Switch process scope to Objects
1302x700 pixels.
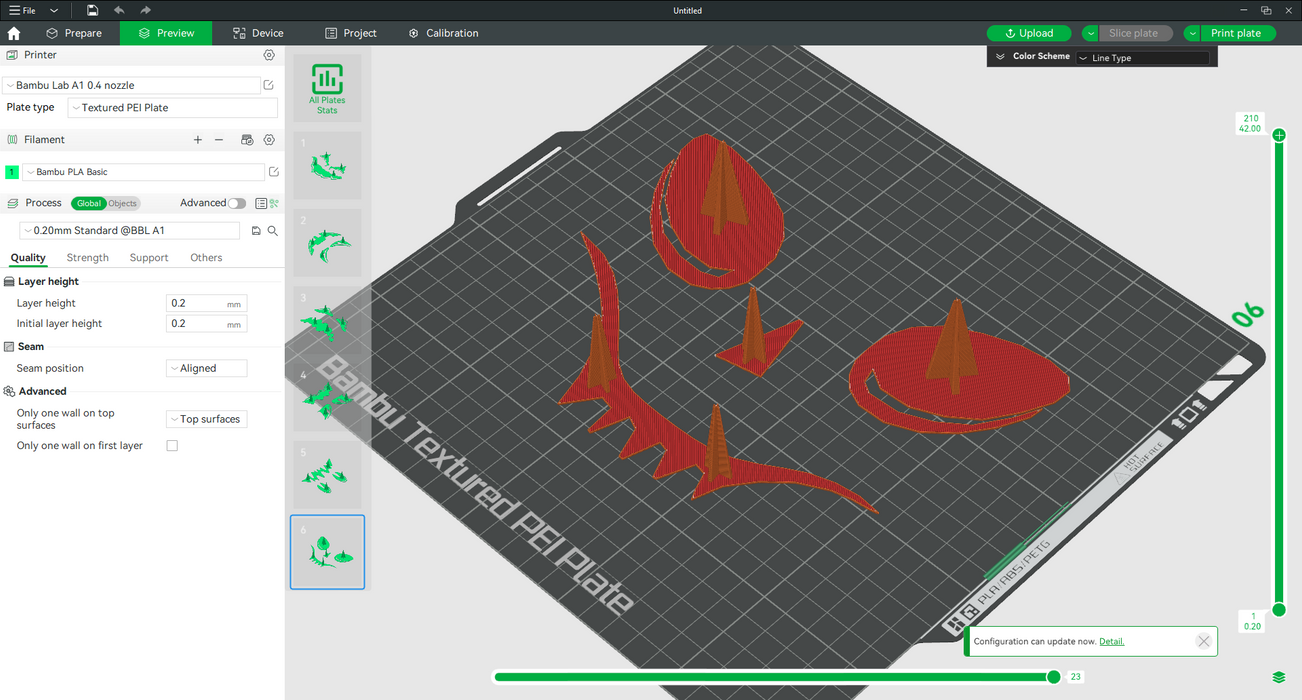click(123, 203)
